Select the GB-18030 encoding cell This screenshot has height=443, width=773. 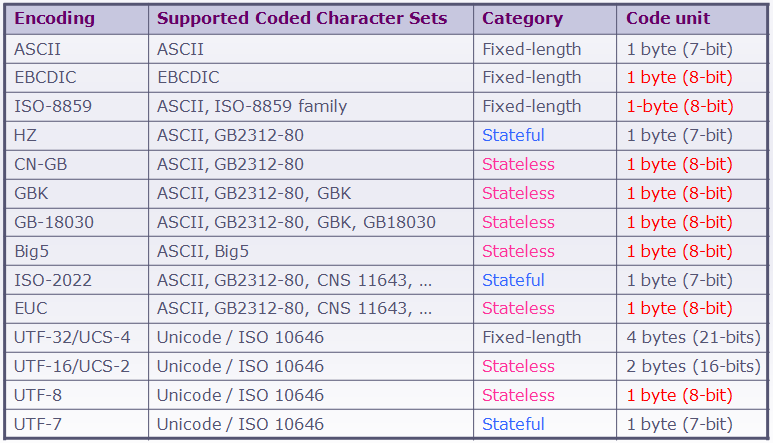[x=54, y=222]
